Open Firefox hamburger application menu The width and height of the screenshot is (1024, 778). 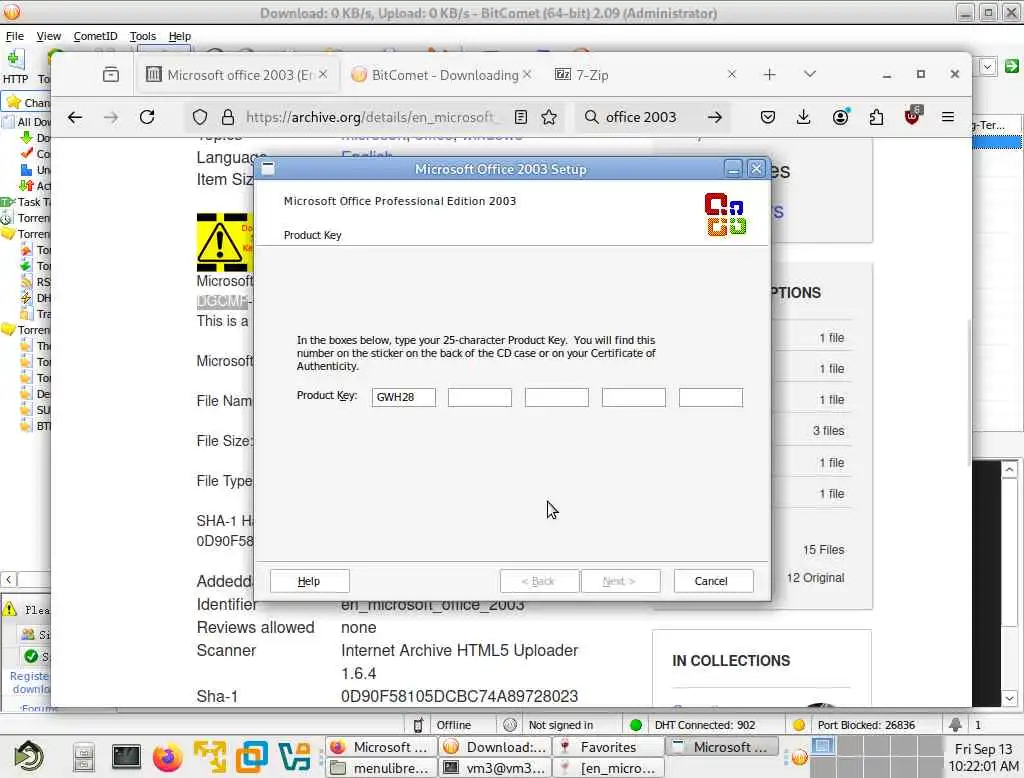pos(948,117)
